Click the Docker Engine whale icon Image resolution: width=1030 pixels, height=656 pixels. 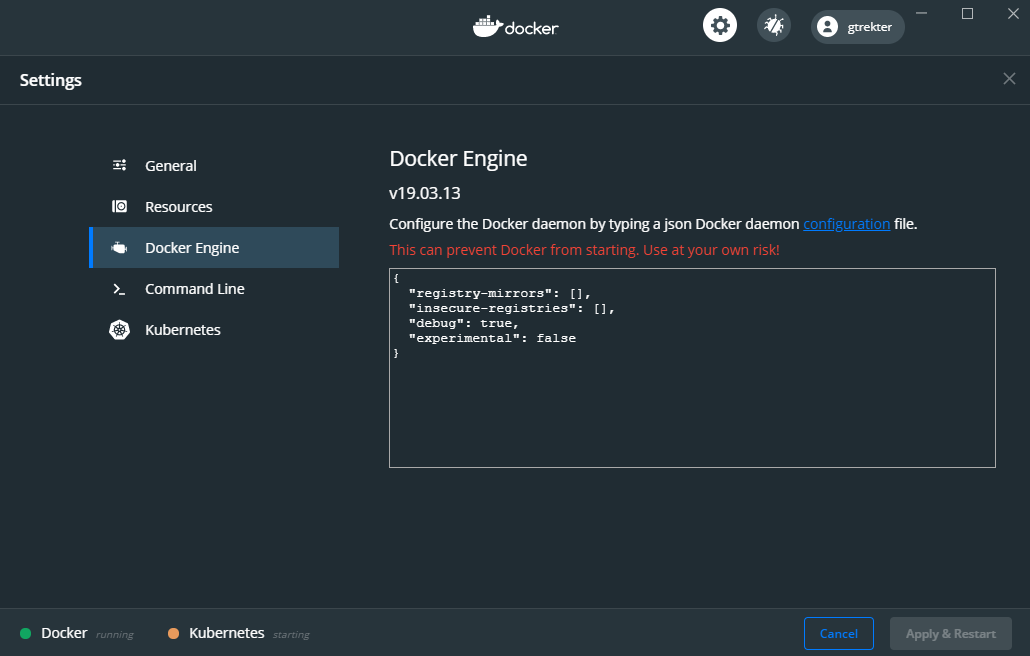click(x=119, y=248)
